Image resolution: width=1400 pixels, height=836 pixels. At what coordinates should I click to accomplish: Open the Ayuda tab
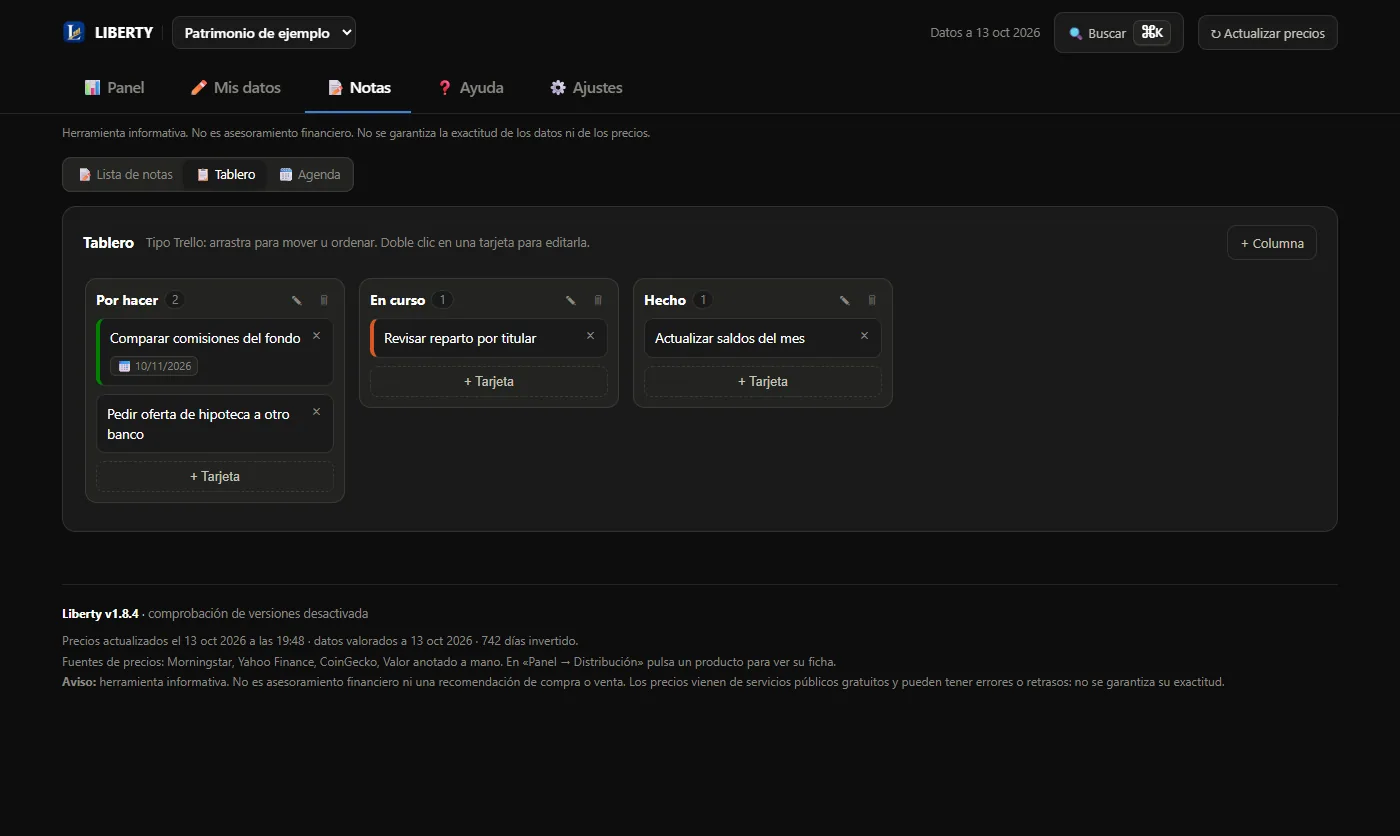[x=471, y=88]
